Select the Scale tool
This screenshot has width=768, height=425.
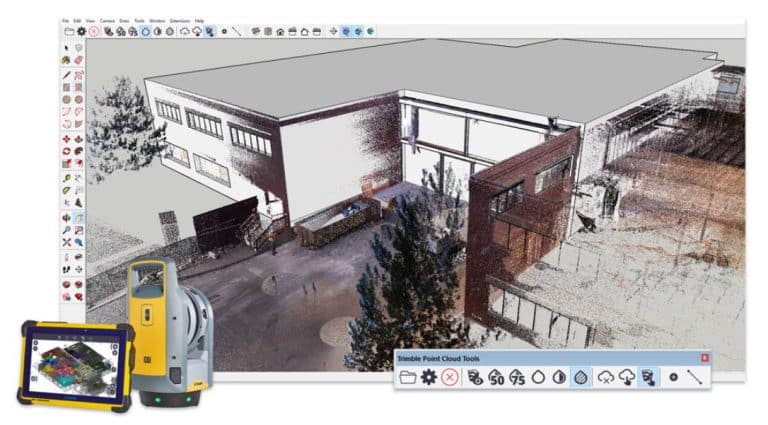(67, 164)
